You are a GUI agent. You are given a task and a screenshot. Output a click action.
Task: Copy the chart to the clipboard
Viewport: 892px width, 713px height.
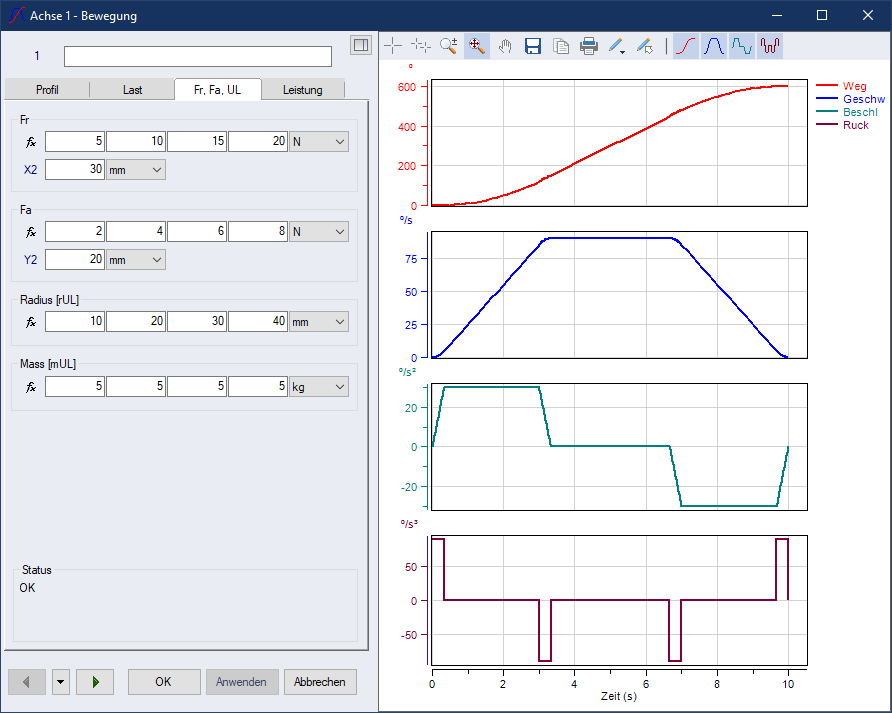(x=561, y=46)
